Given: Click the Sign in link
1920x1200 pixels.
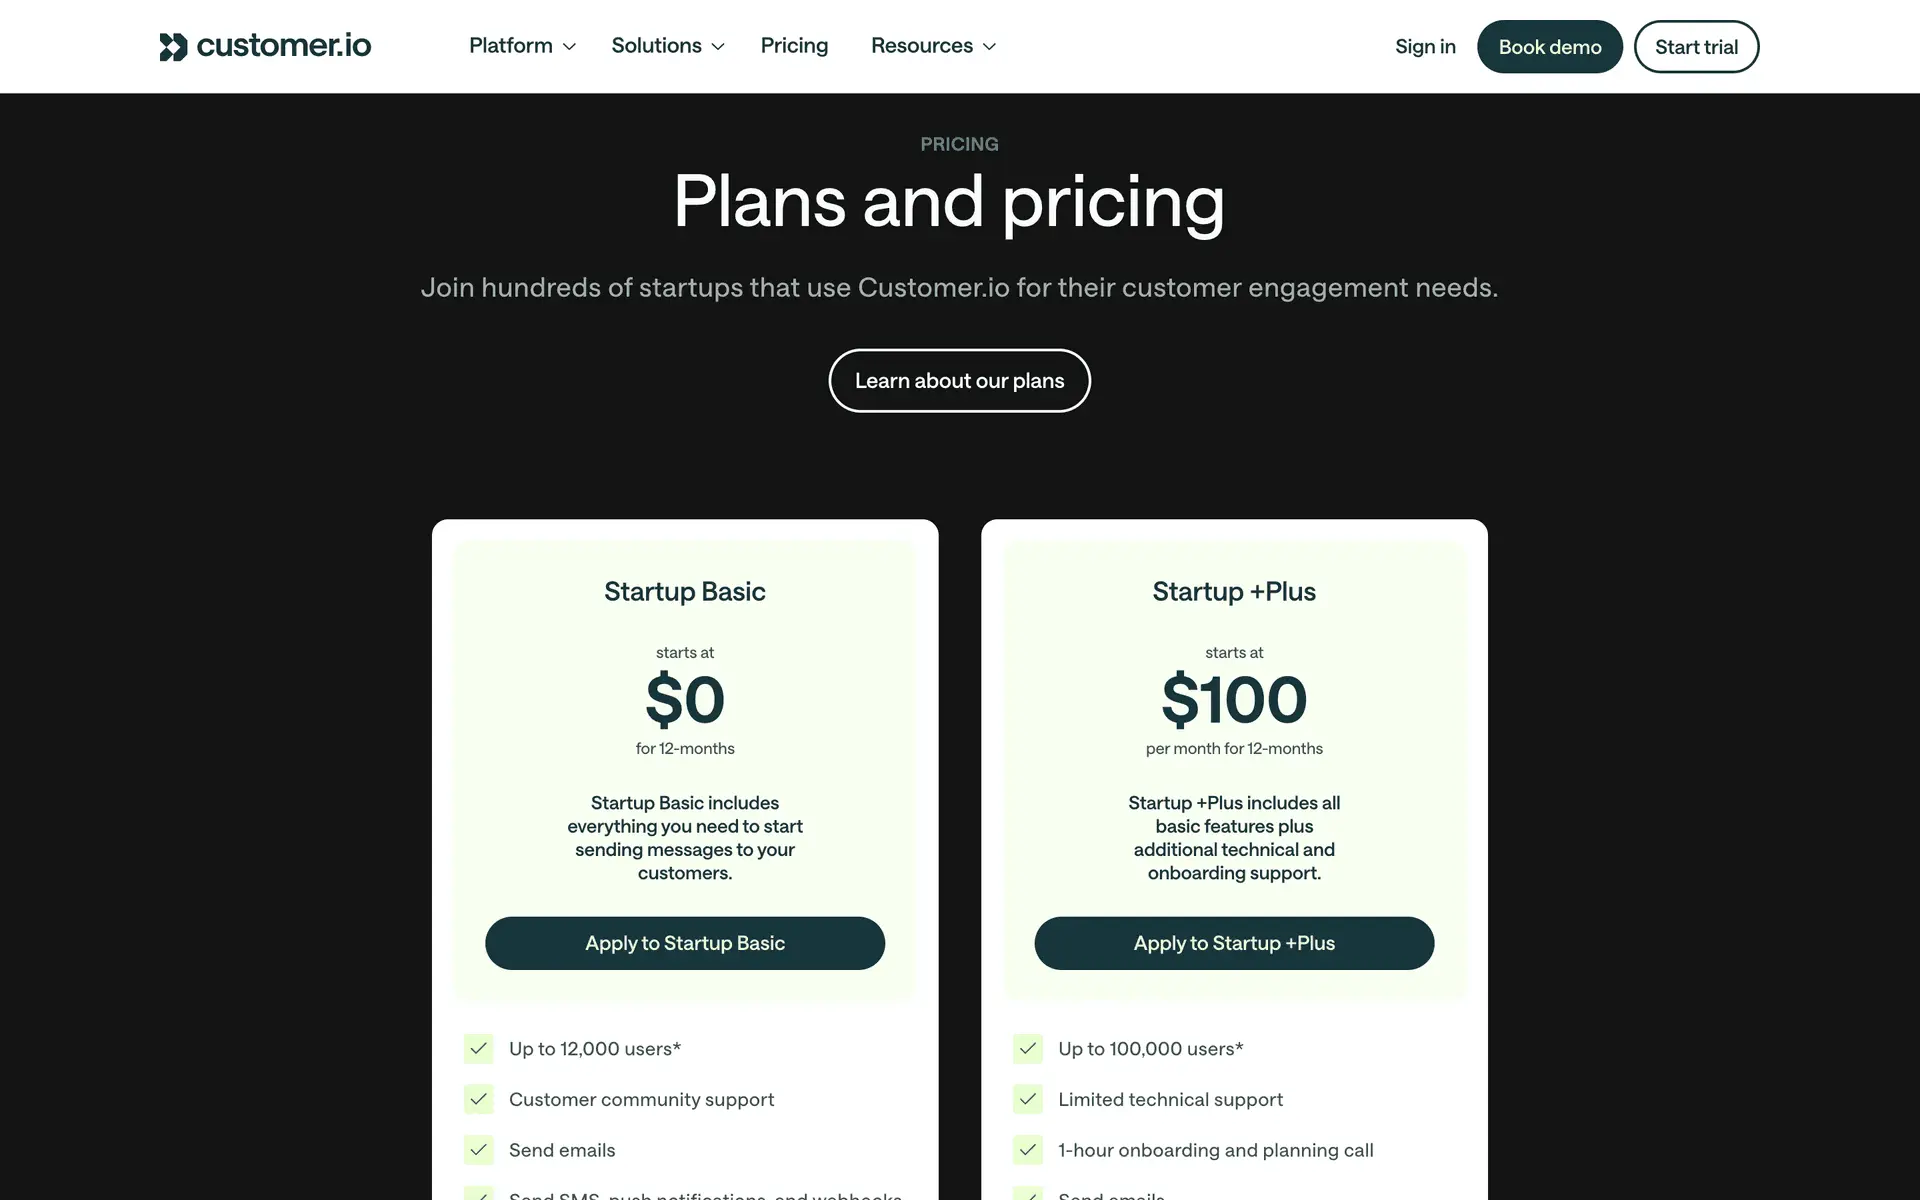Looking at the screenshot, I should click(1425, 47).
